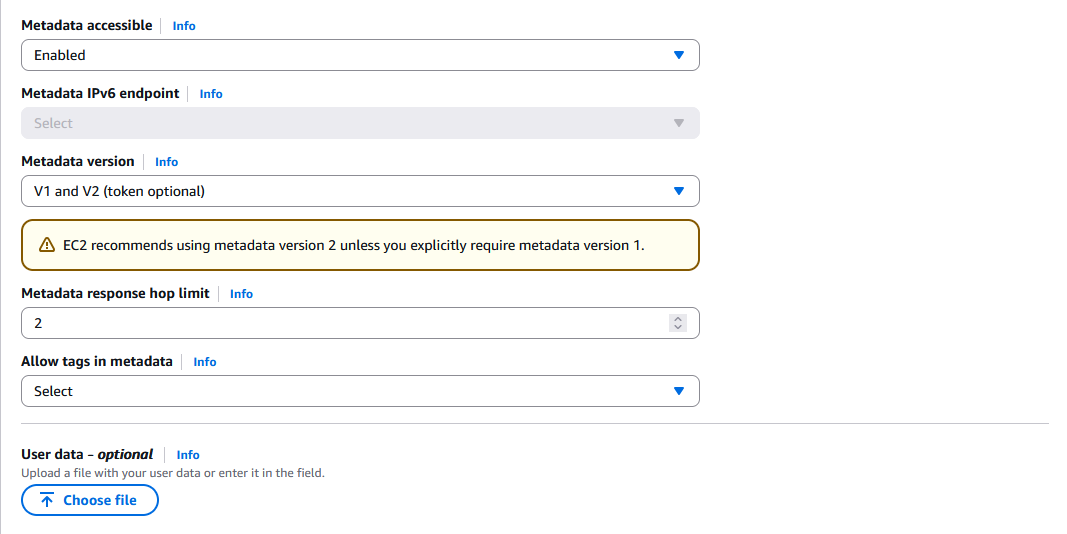Image resolution: width=1067 pixels, height=534 pixels.
Task: Click the grey caret on Metadata IPv6 endpoint
Action: coord(679,123)
